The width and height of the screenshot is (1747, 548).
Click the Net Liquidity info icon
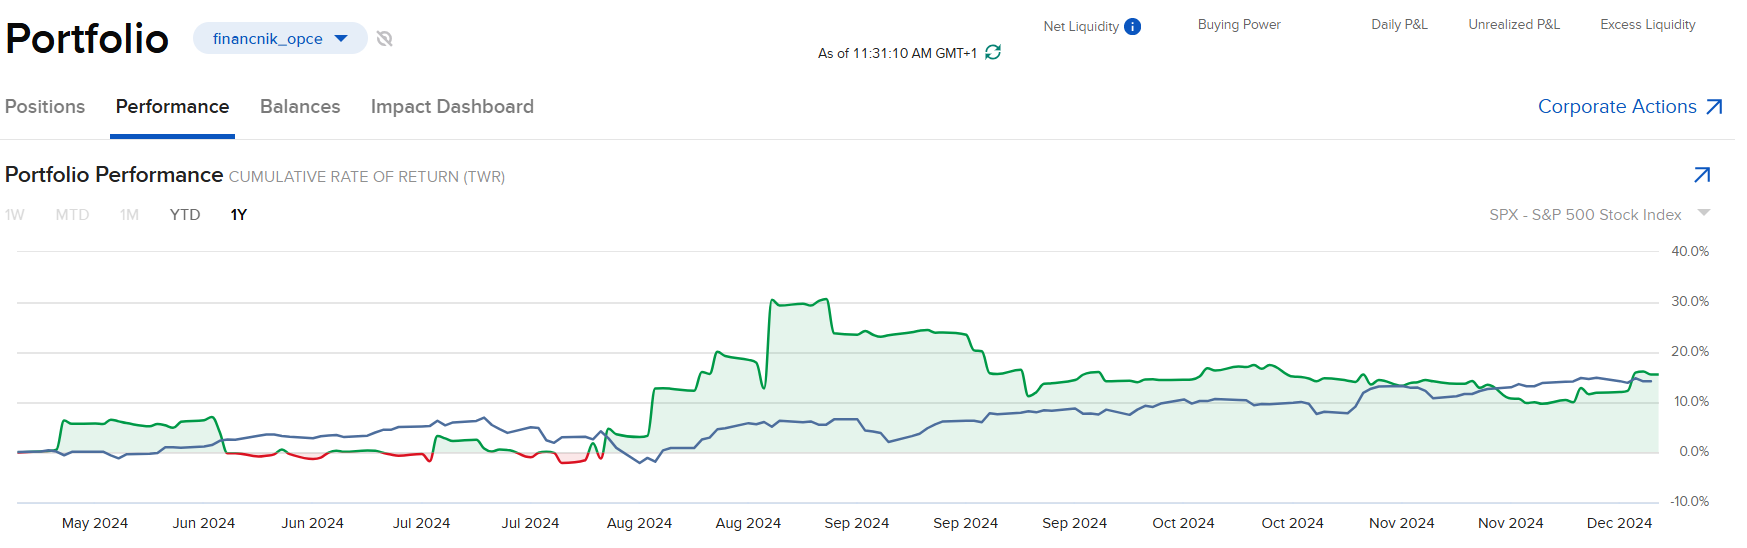click(x=1132, y=27)
